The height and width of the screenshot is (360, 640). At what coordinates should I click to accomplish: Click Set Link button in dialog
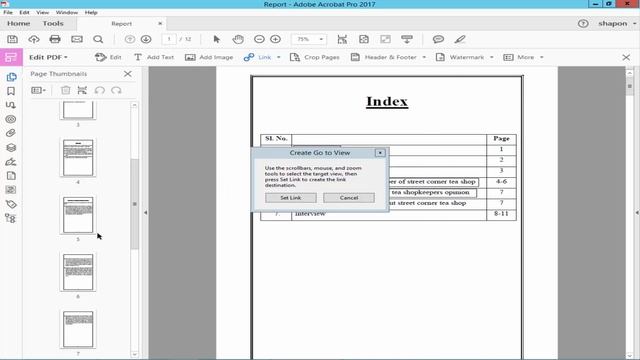pos(291,198)
